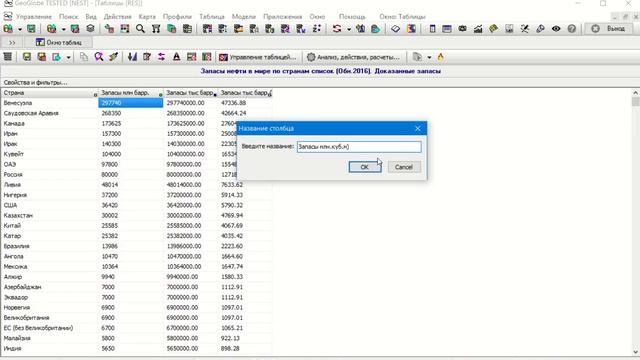The width and height of the screenshot is (640, 360).
Task: Click the letter A text format icon
Action: [176, 57]
